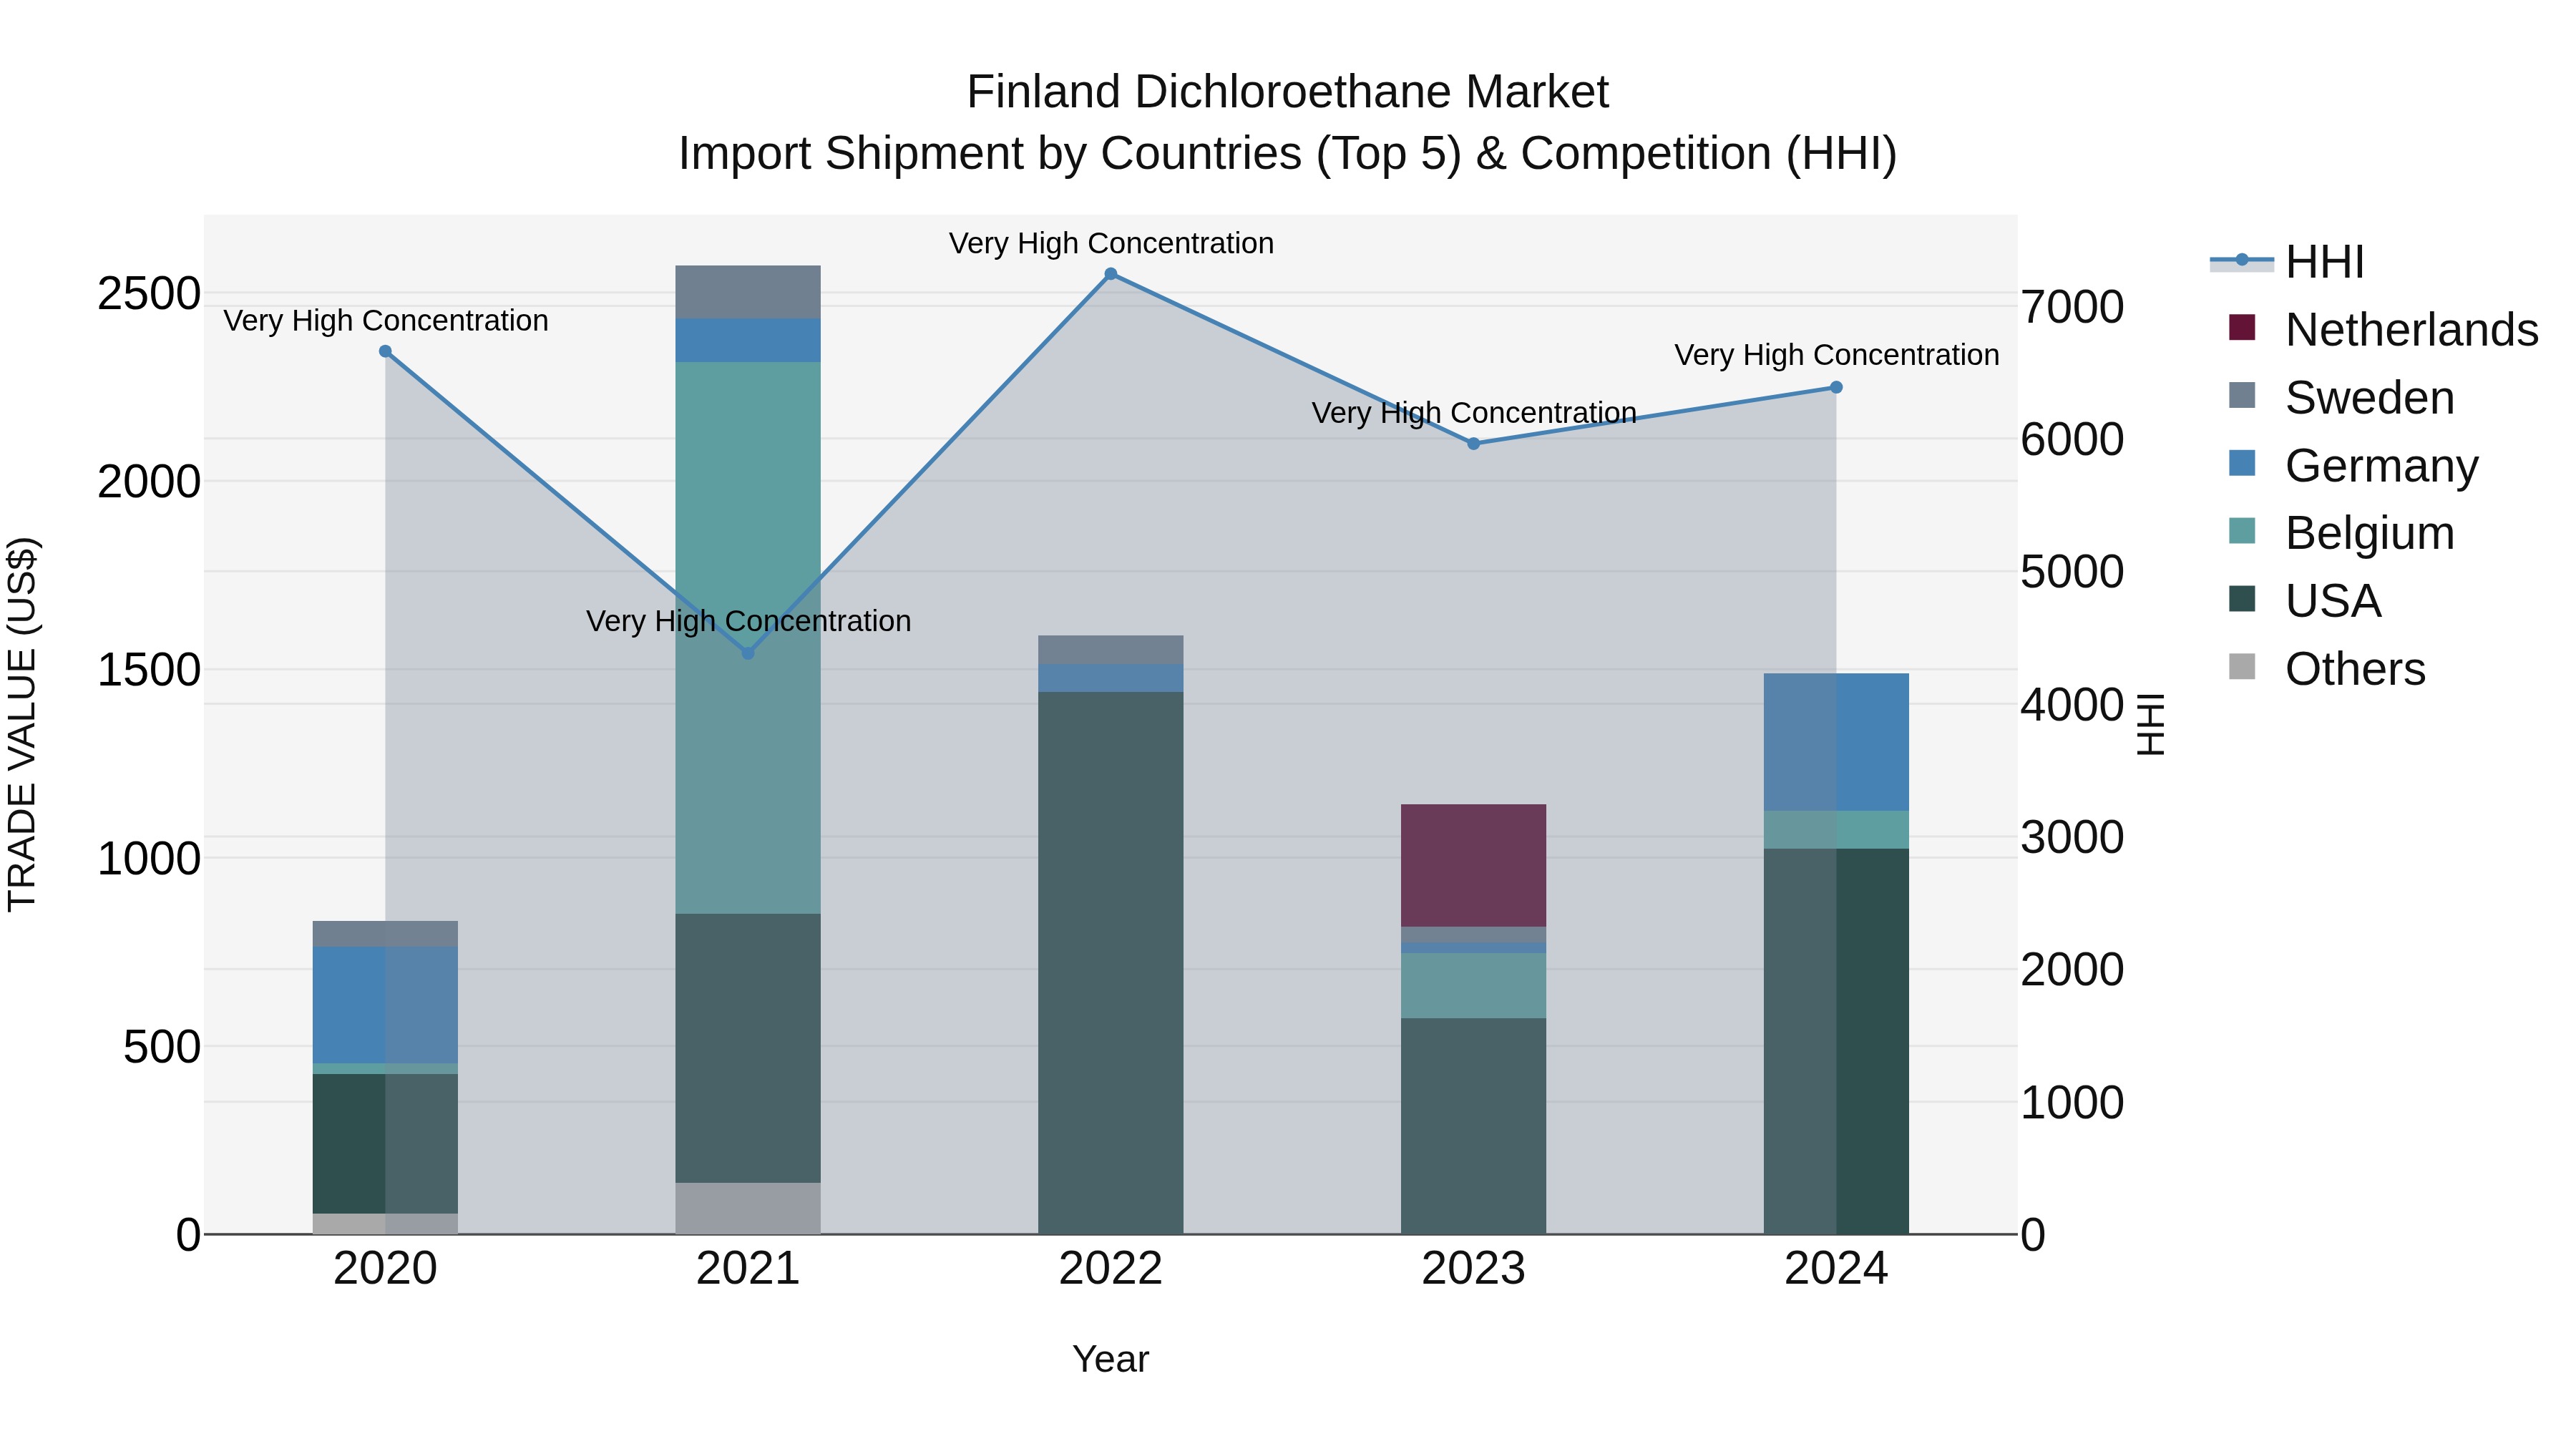Select the 2020 HHI data point

(385, 351)
